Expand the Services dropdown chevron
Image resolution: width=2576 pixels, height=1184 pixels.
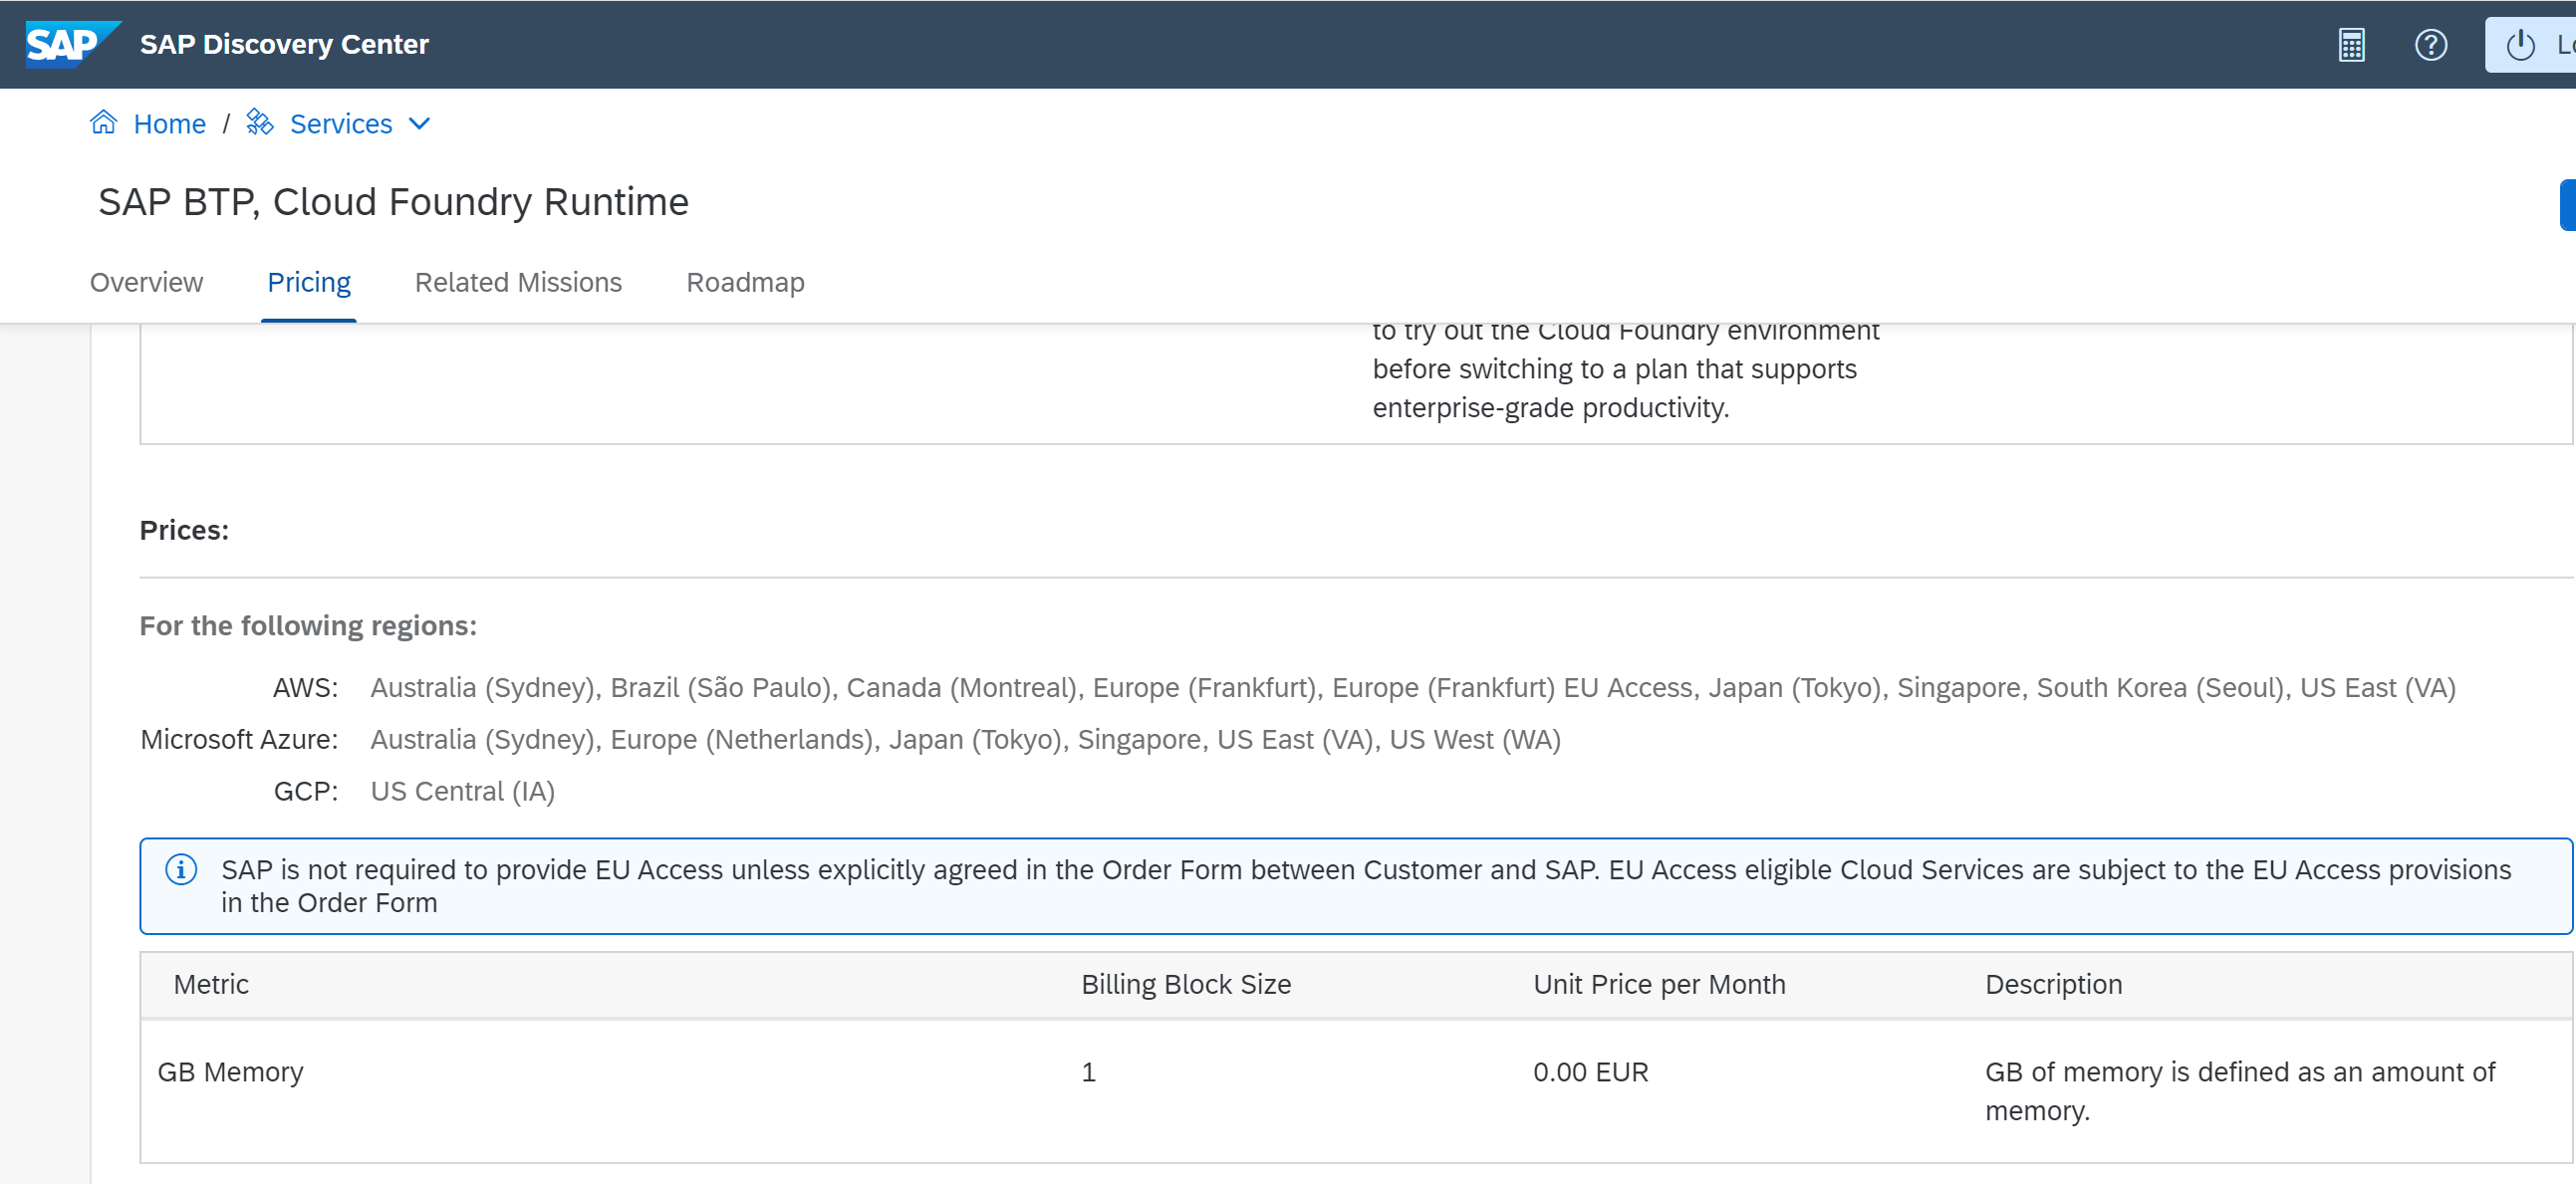420,123
